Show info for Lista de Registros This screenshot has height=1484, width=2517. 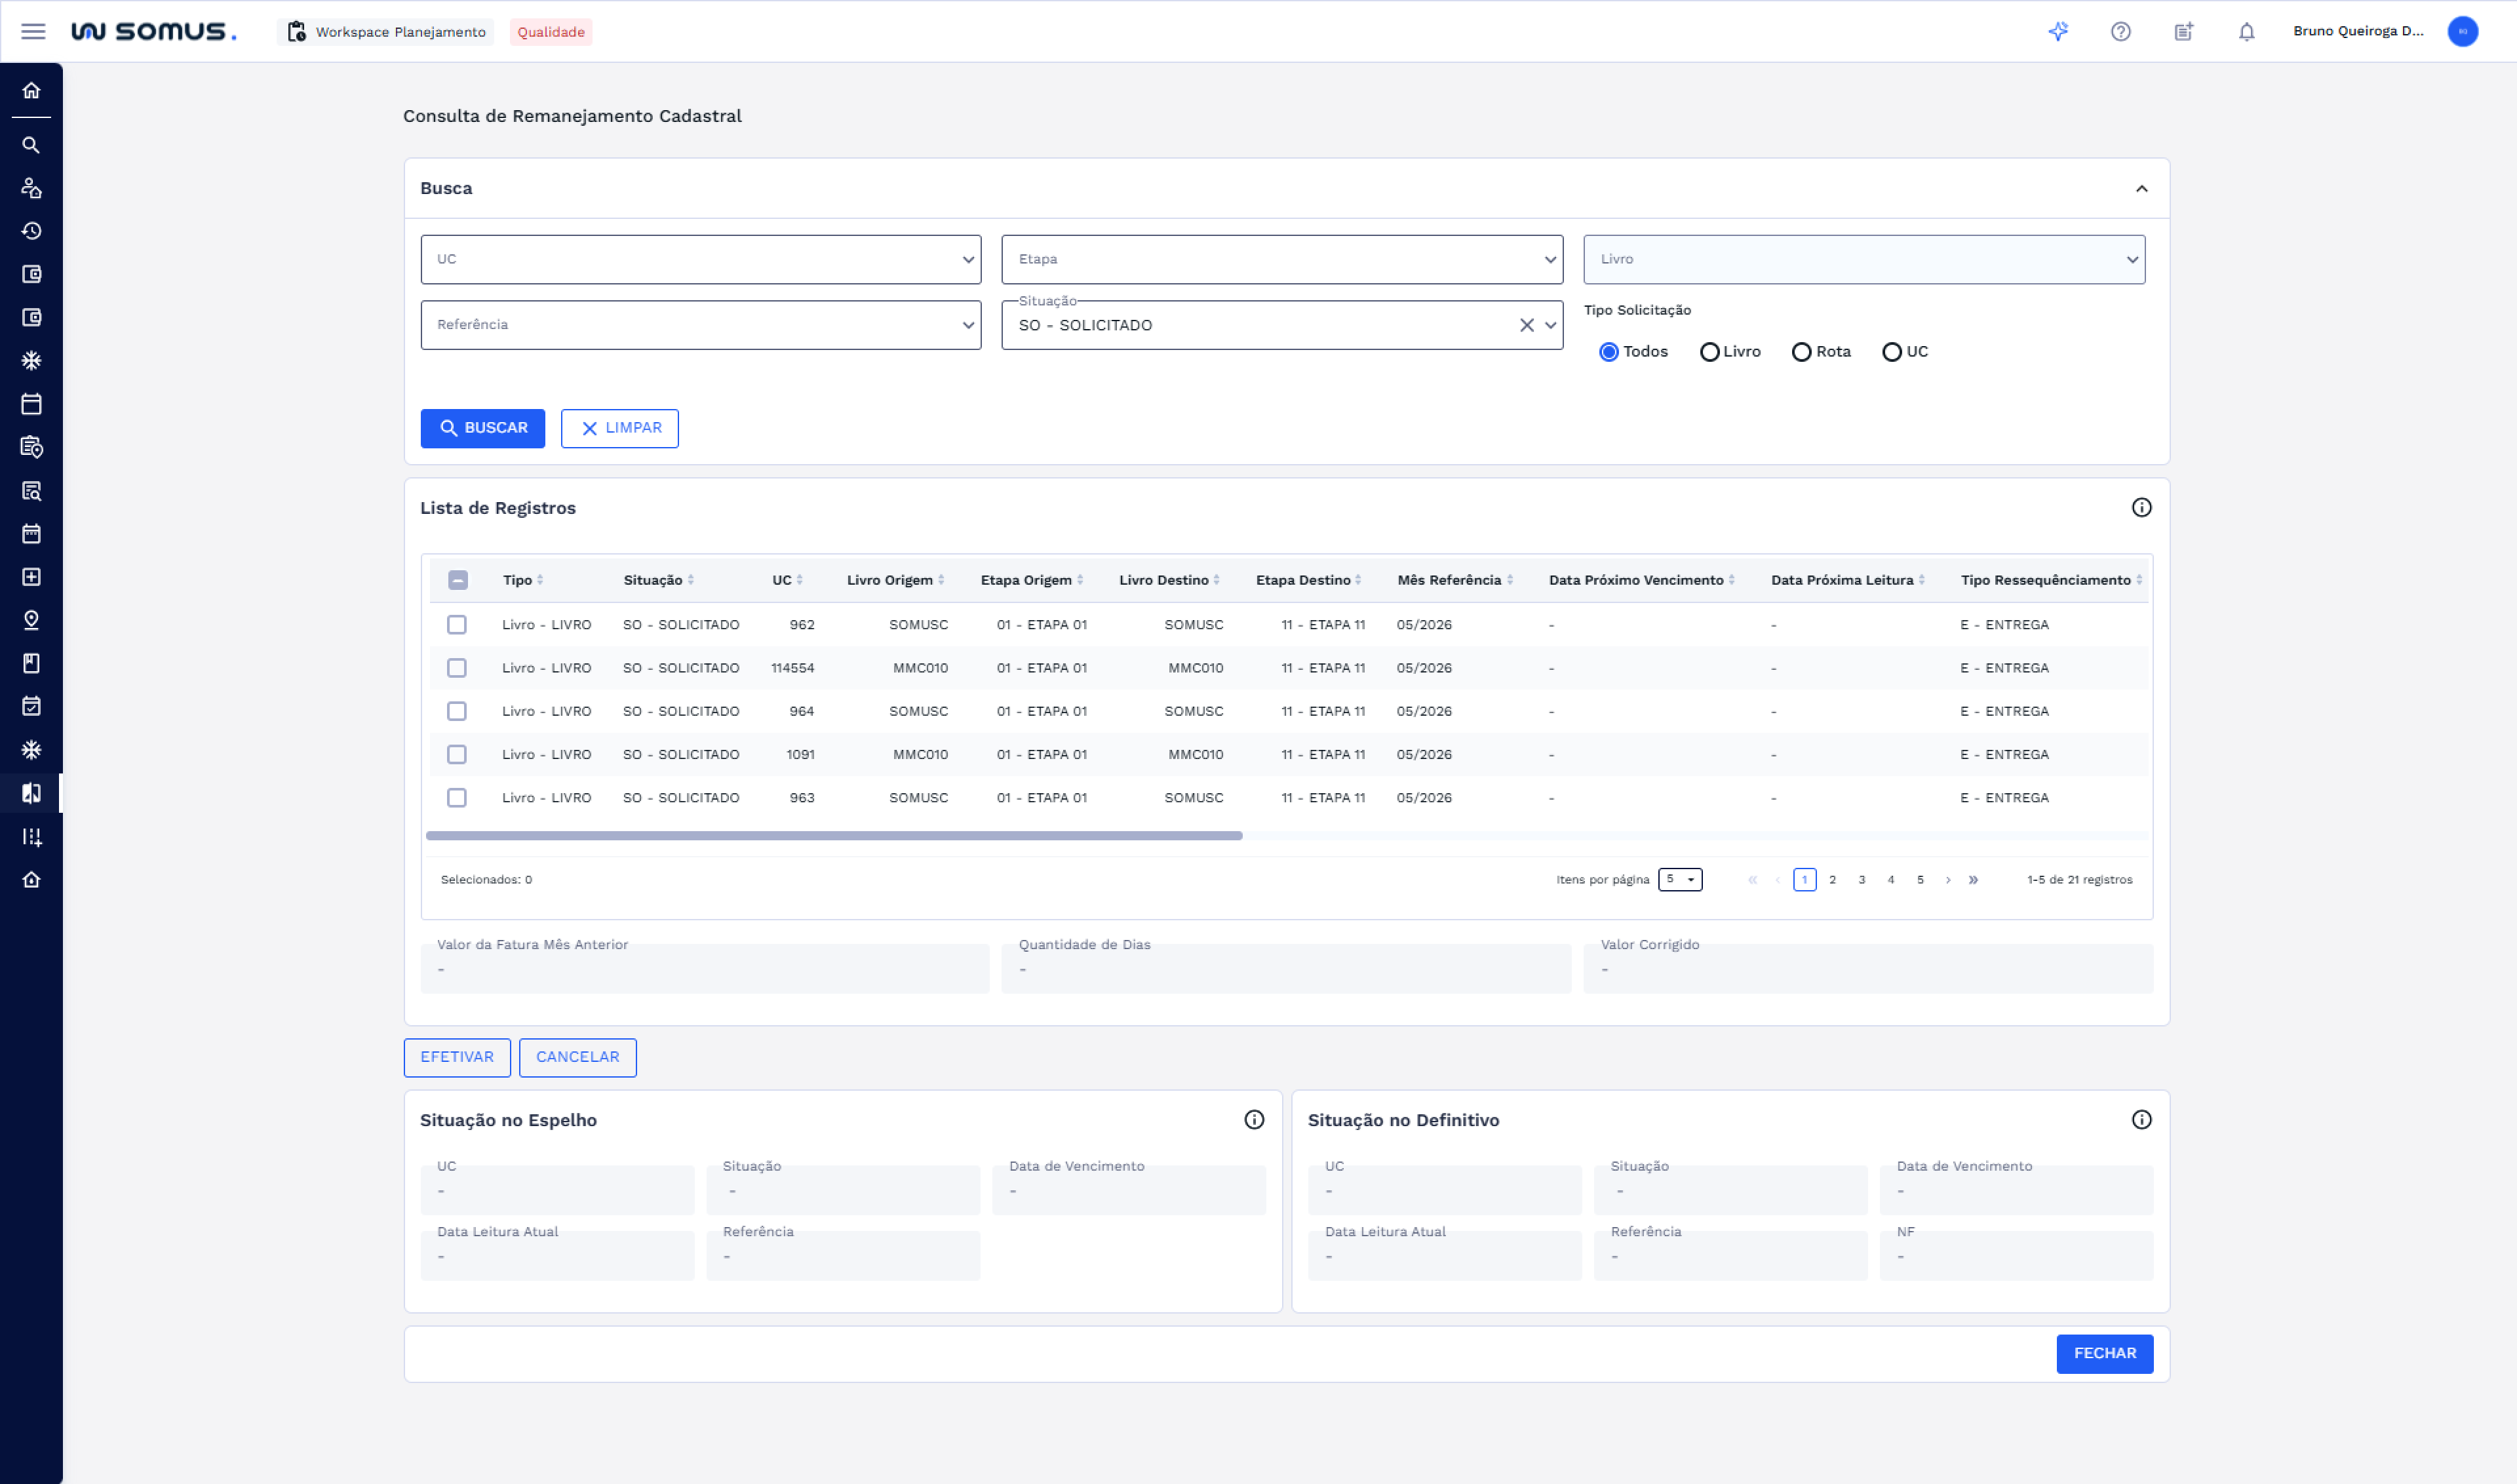point(2142,508)
